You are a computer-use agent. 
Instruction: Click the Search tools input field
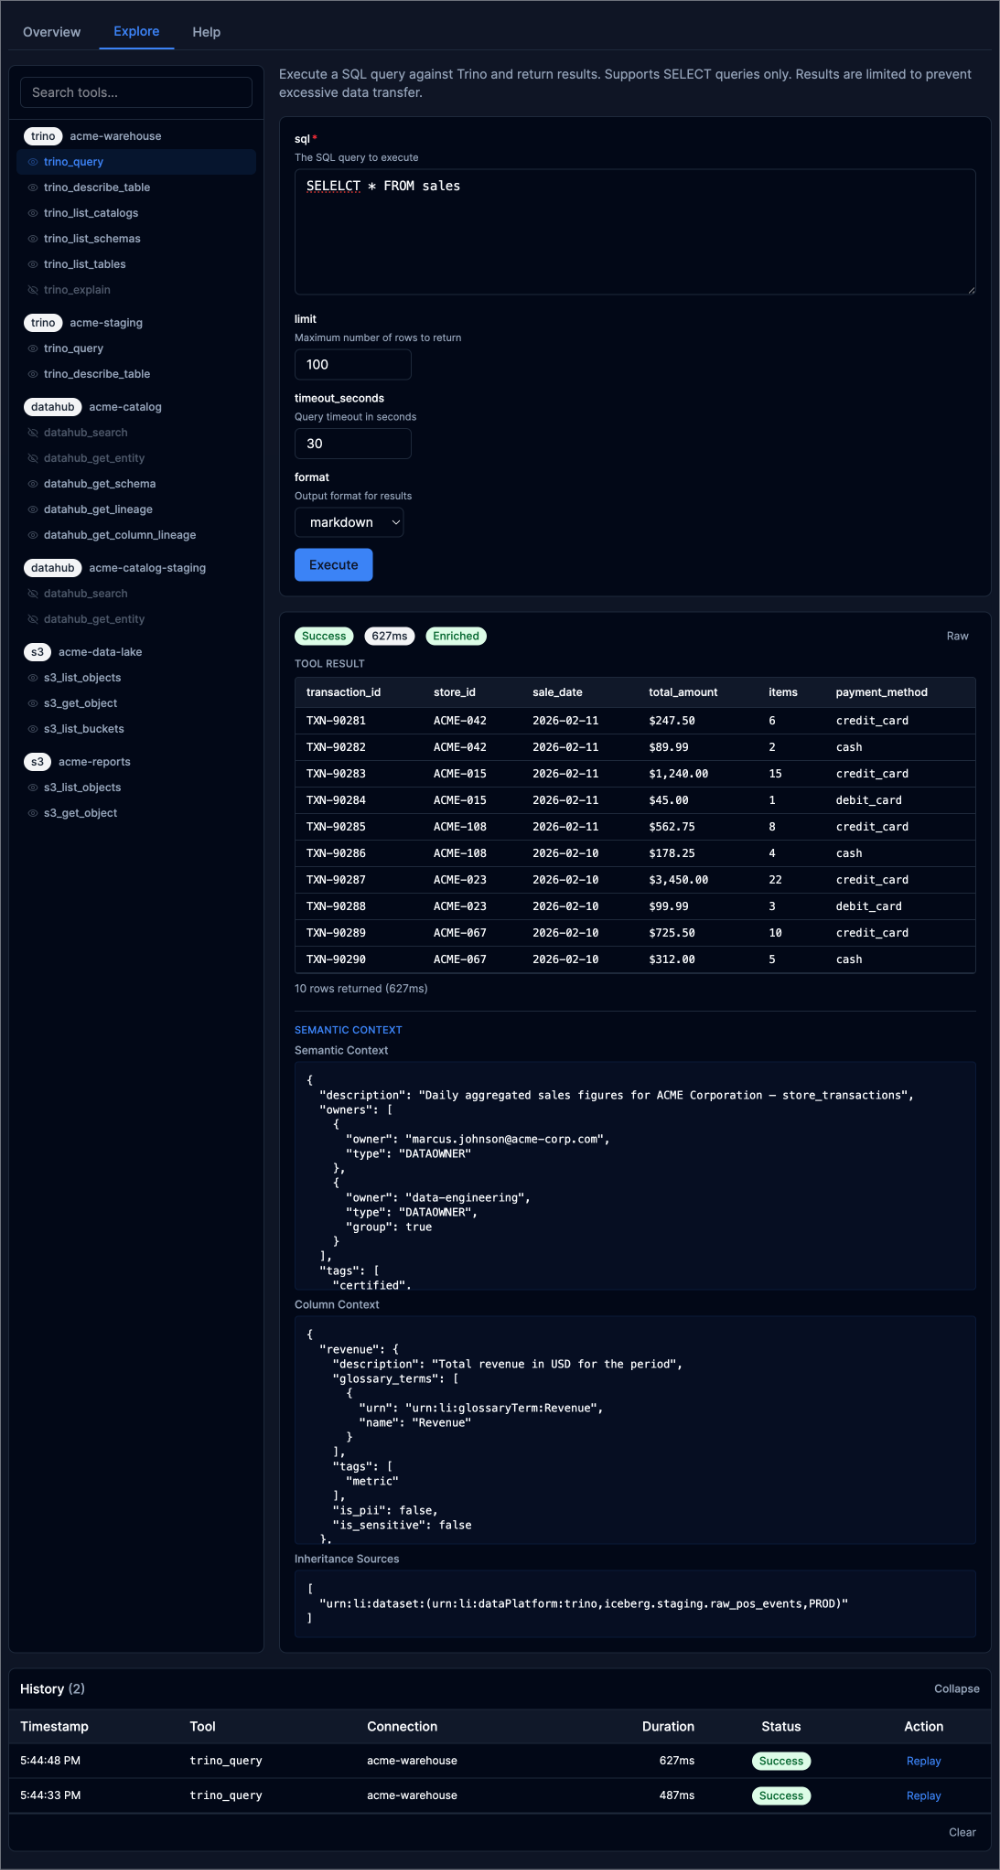click(136, 93)
